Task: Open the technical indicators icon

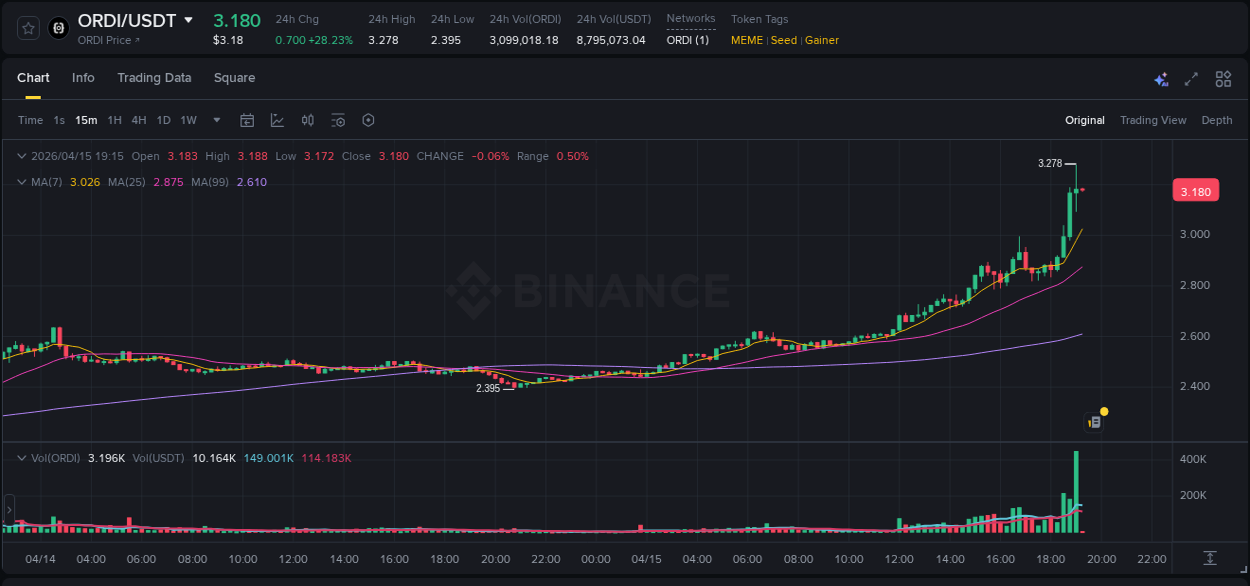Action: point(308,120)
